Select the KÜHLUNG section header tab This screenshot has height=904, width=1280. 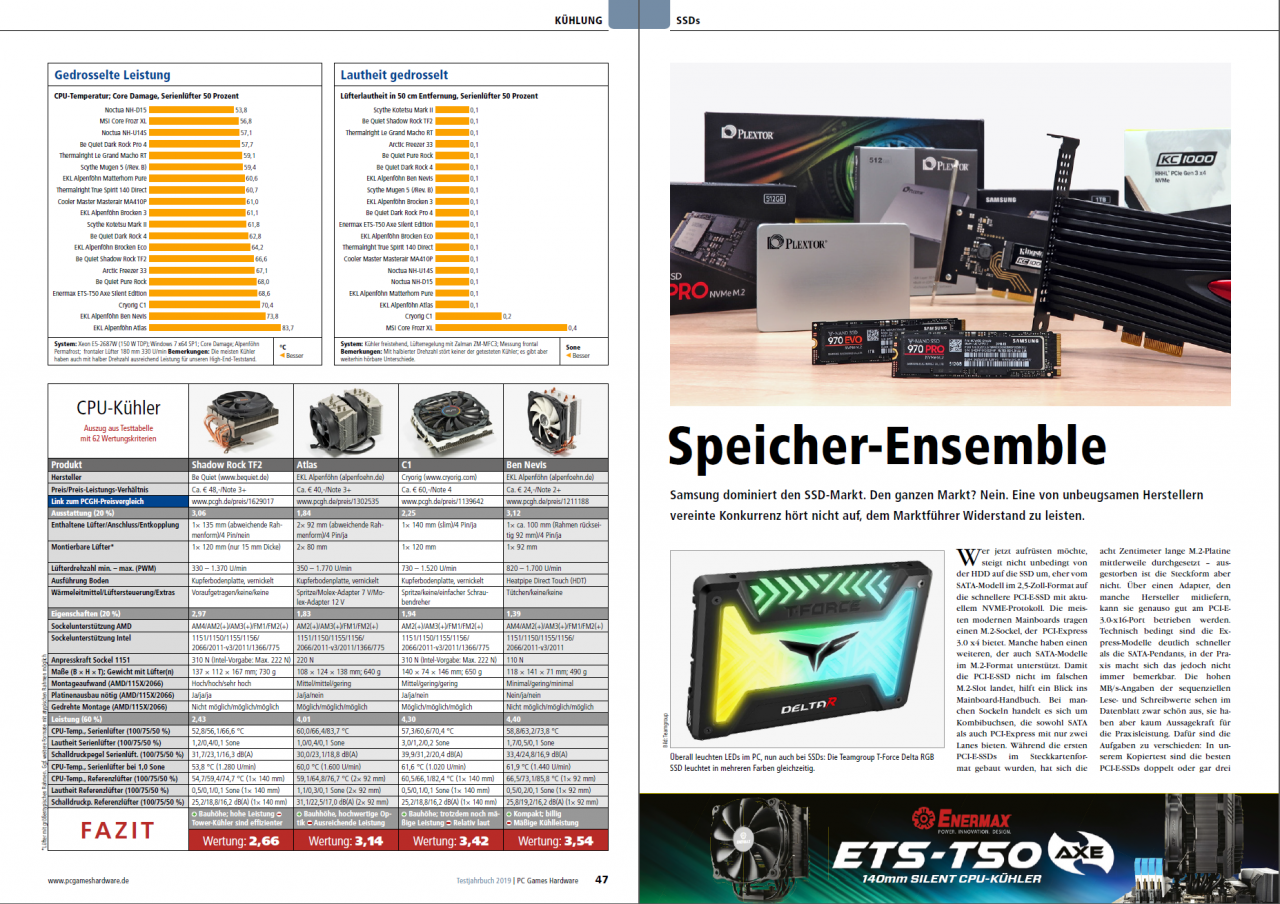click(x=579, y=19)
